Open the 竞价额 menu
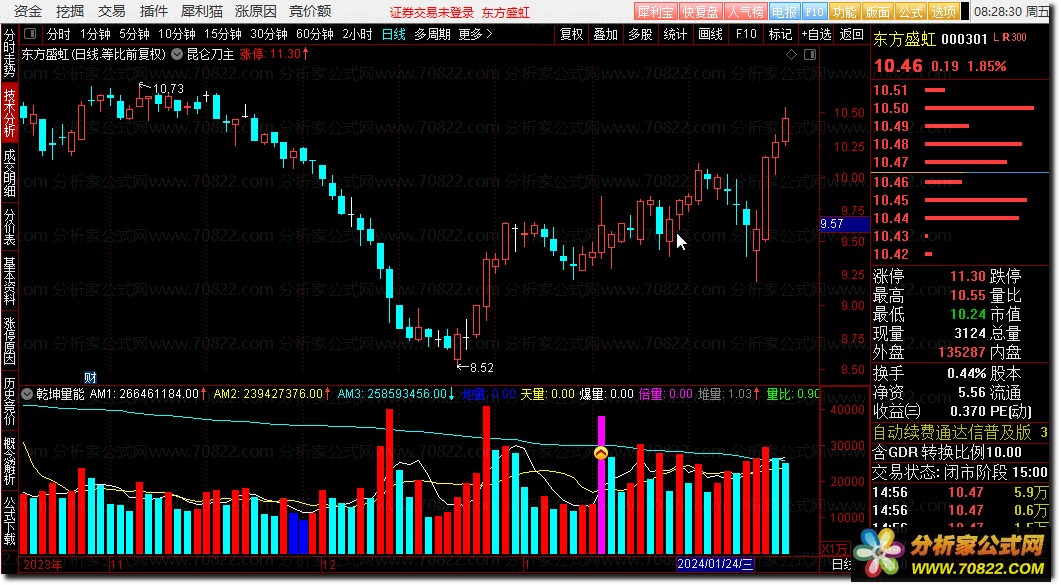The height and width of the screenshot is (585, 1061). point(310,11)
